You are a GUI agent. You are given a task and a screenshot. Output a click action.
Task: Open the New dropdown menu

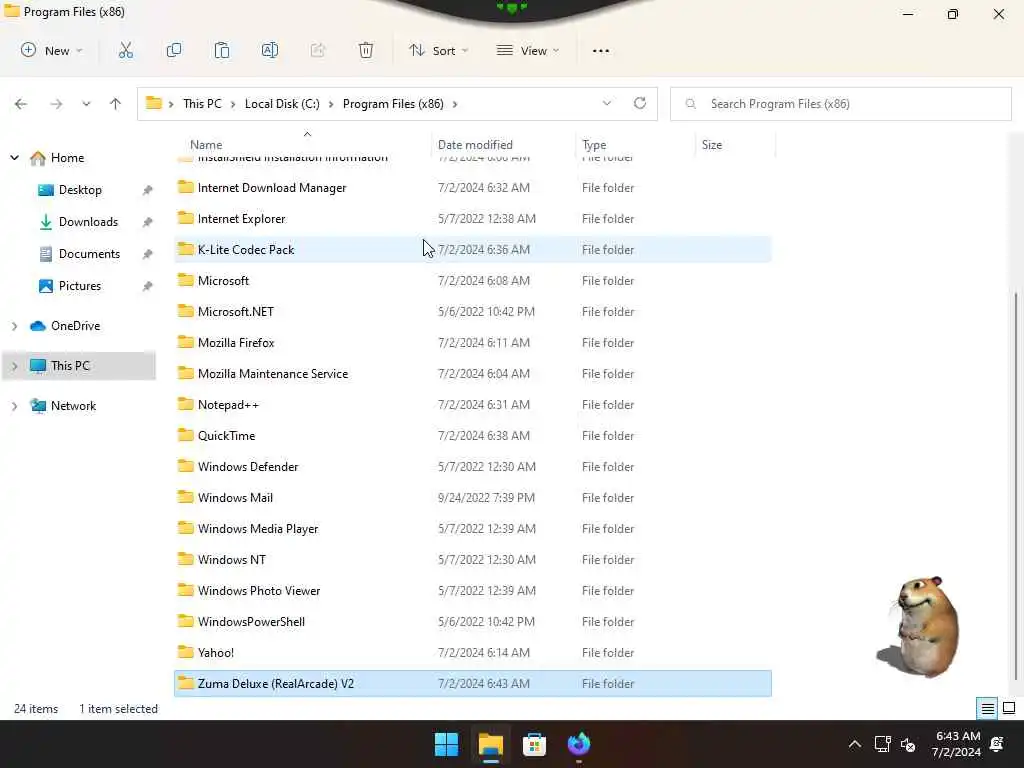(52, 50)
